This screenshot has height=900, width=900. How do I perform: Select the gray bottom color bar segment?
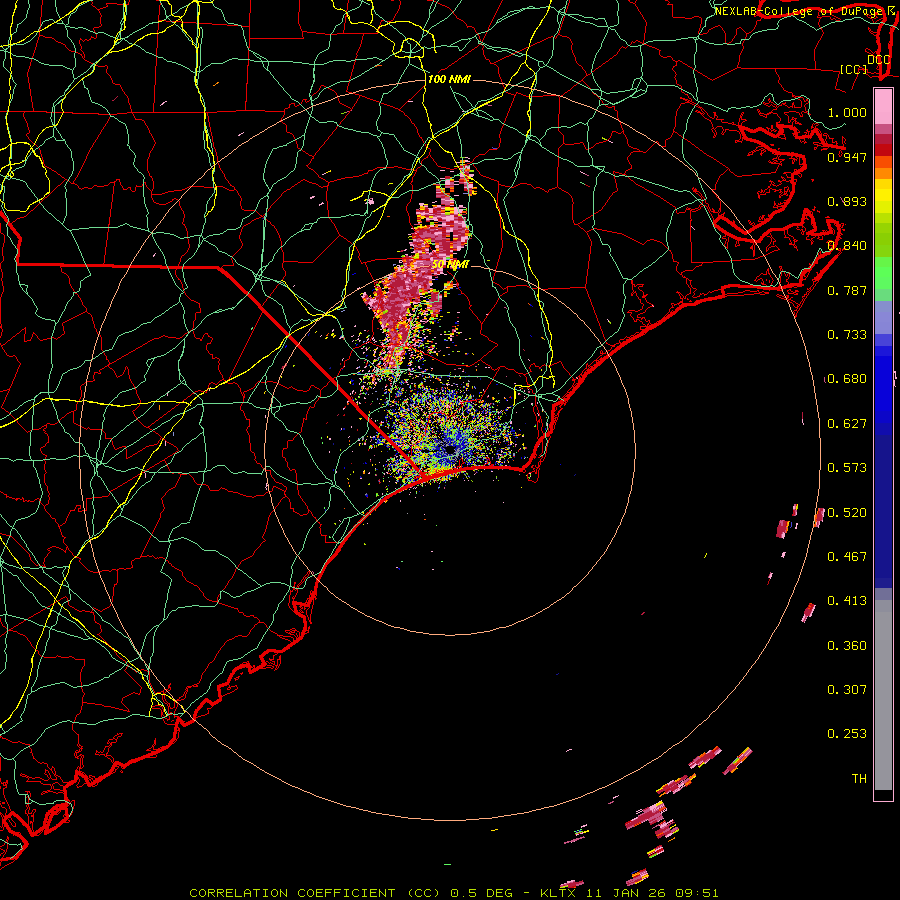[883, 695]
